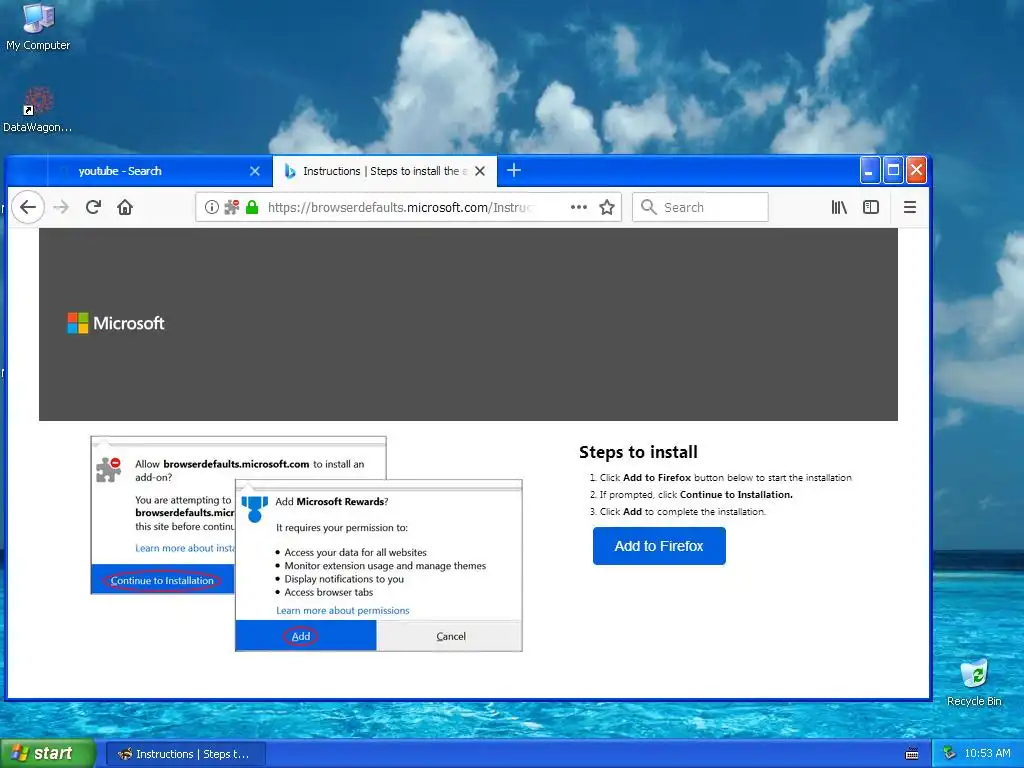Screen dimensions: 1024x768
Task: Minimize the Firefox window
Action: (x=870, y=170)
